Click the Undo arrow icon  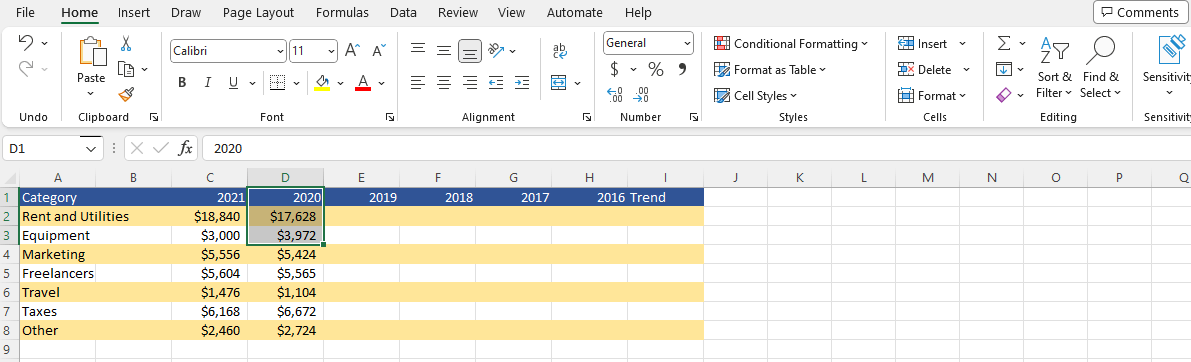25,42
